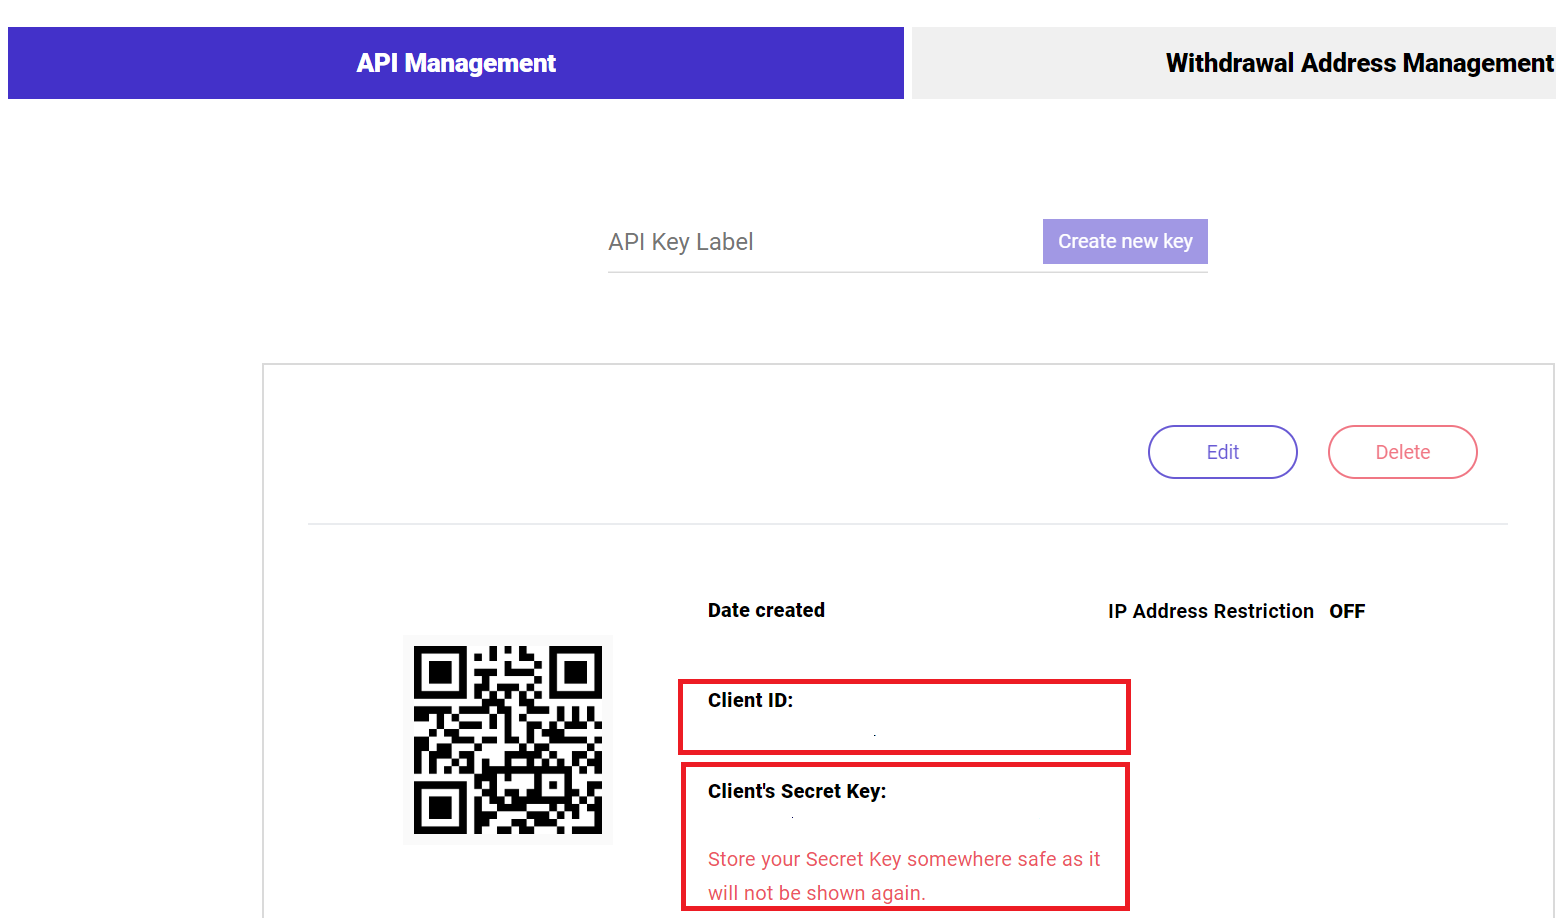Image resolution: width=1556 pixels, height=918 pixels.
Task: Select the Date created label
Action: click(766, 610)
